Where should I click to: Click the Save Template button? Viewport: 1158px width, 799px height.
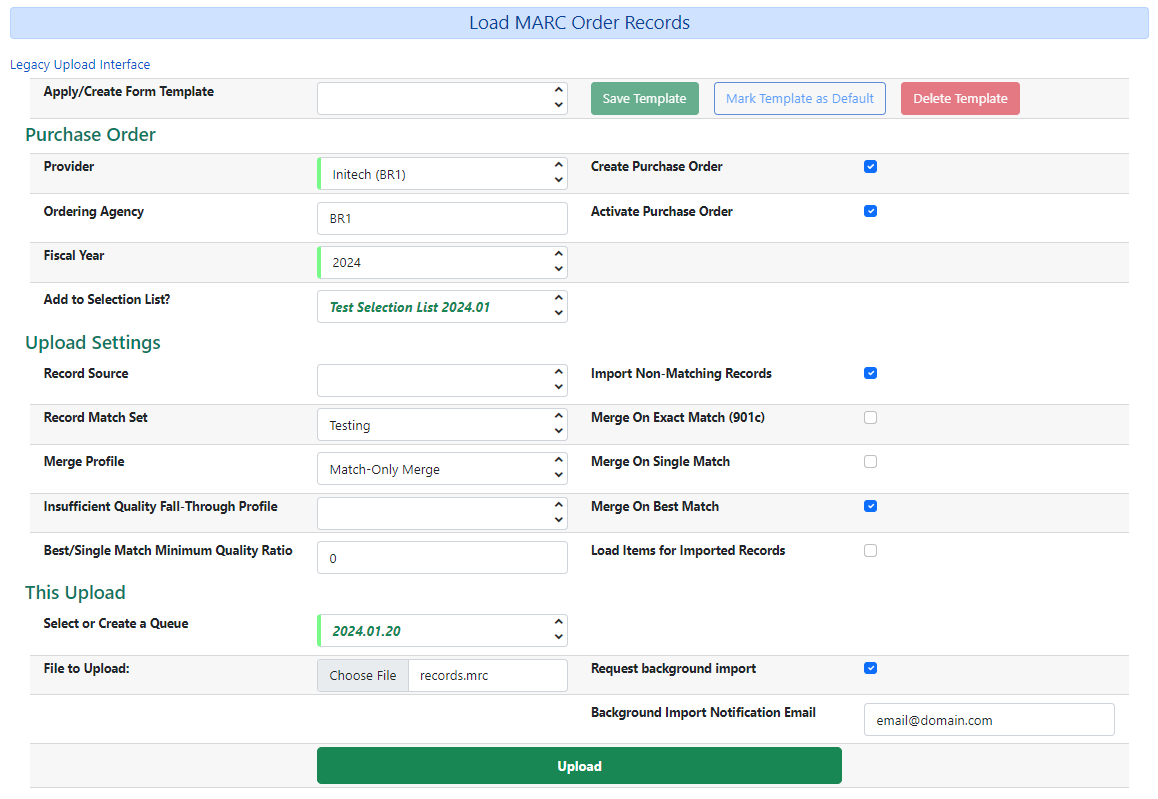[x=644, y=98]
